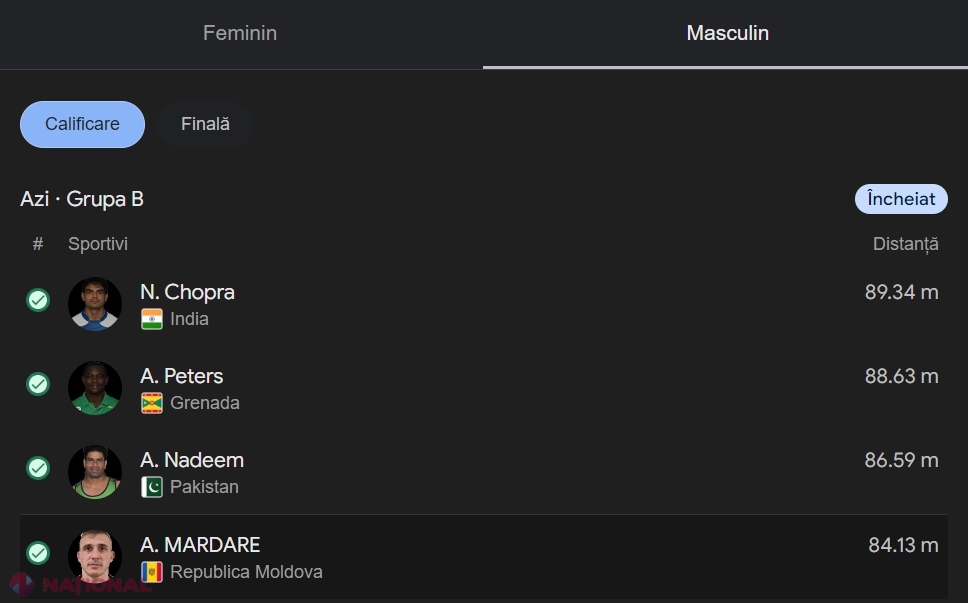Open the Finală results chip

(205, 124)
